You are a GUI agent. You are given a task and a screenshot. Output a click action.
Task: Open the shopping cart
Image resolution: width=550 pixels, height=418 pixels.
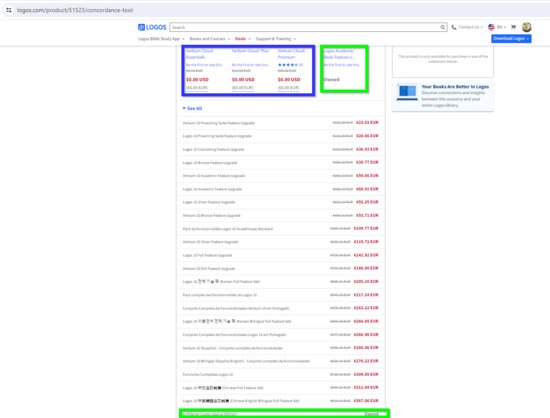click(513, 27)
